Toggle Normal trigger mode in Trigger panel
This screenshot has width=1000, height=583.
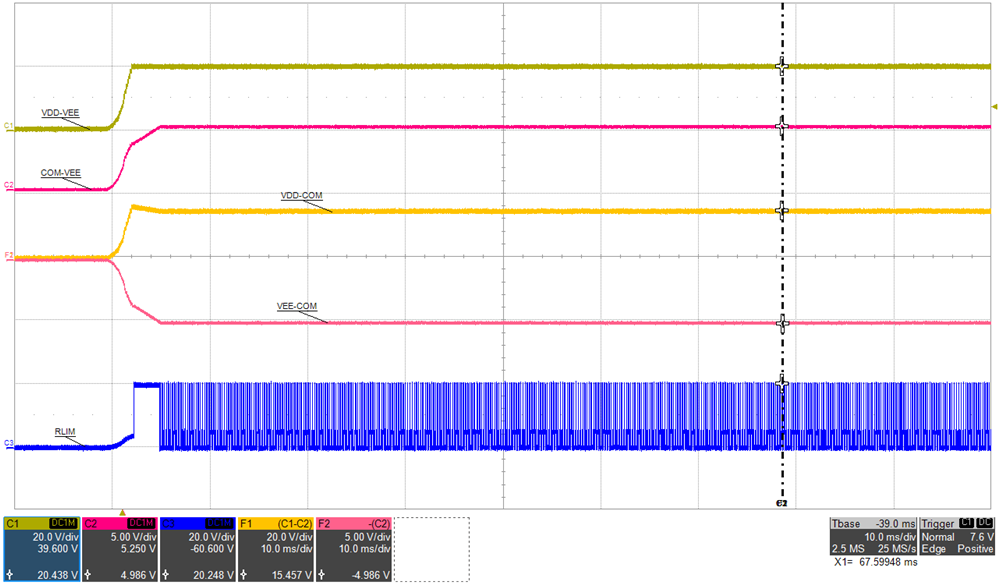938,537
